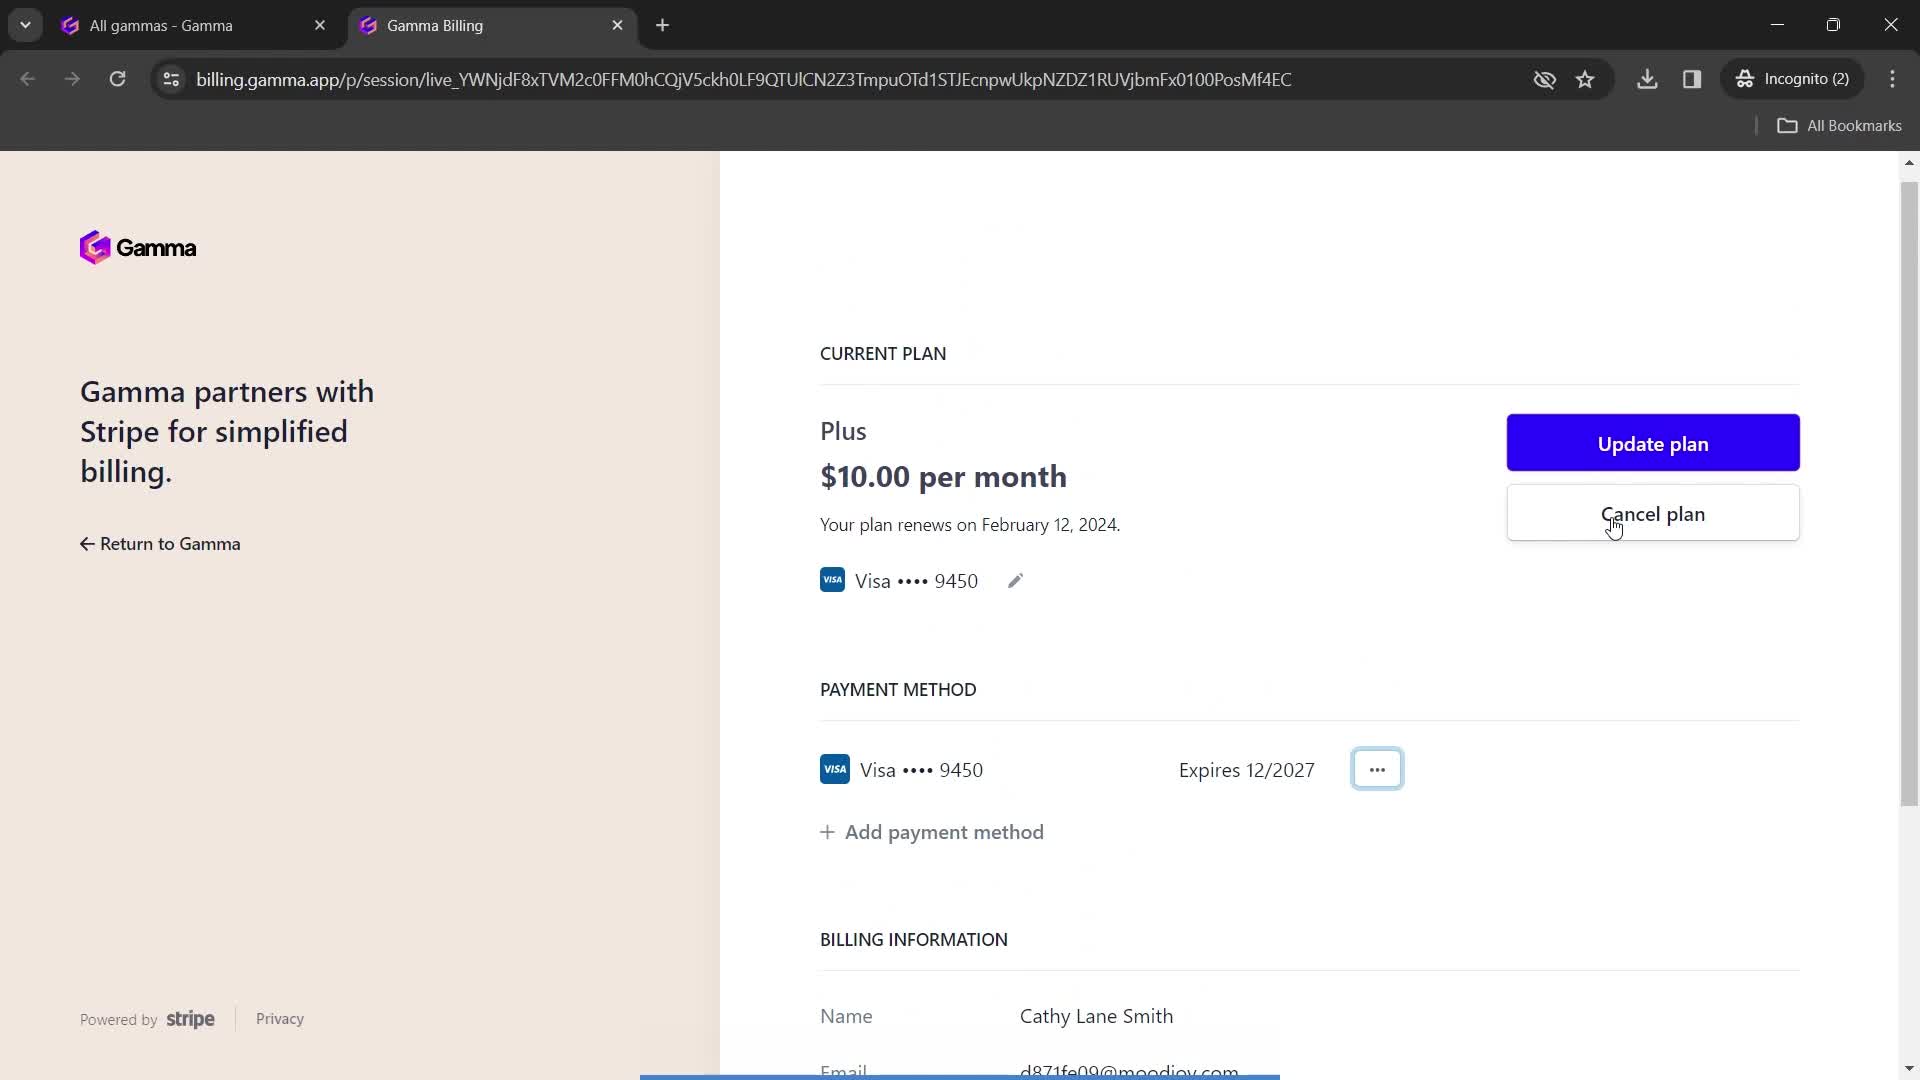Click the Cancel plan button
This screenshot has width=1920, height=1080.
tap(1653, 514)
